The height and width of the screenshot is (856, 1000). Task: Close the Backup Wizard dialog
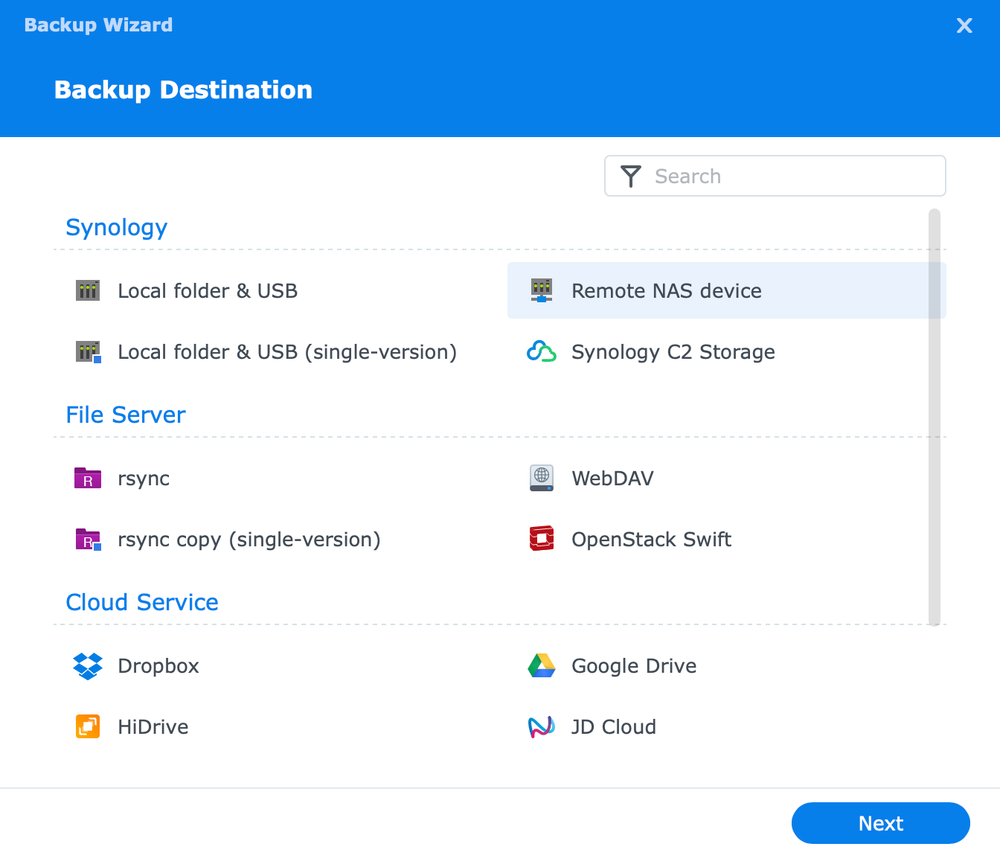964,25
